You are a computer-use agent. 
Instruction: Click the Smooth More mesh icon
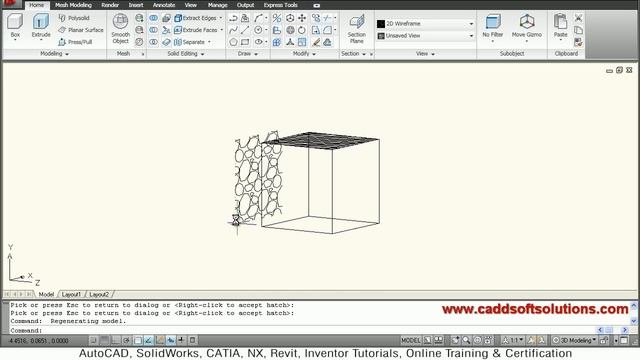[139, 18]
